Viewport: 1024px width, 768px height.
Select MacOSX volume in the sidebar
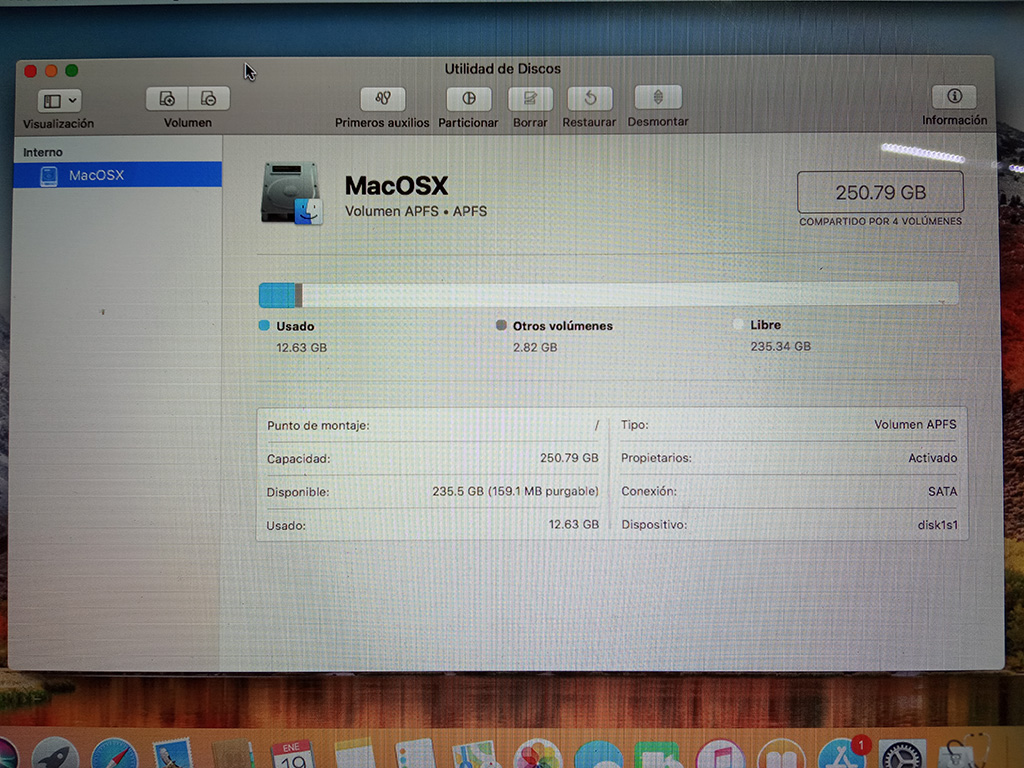tap(118, 175)
